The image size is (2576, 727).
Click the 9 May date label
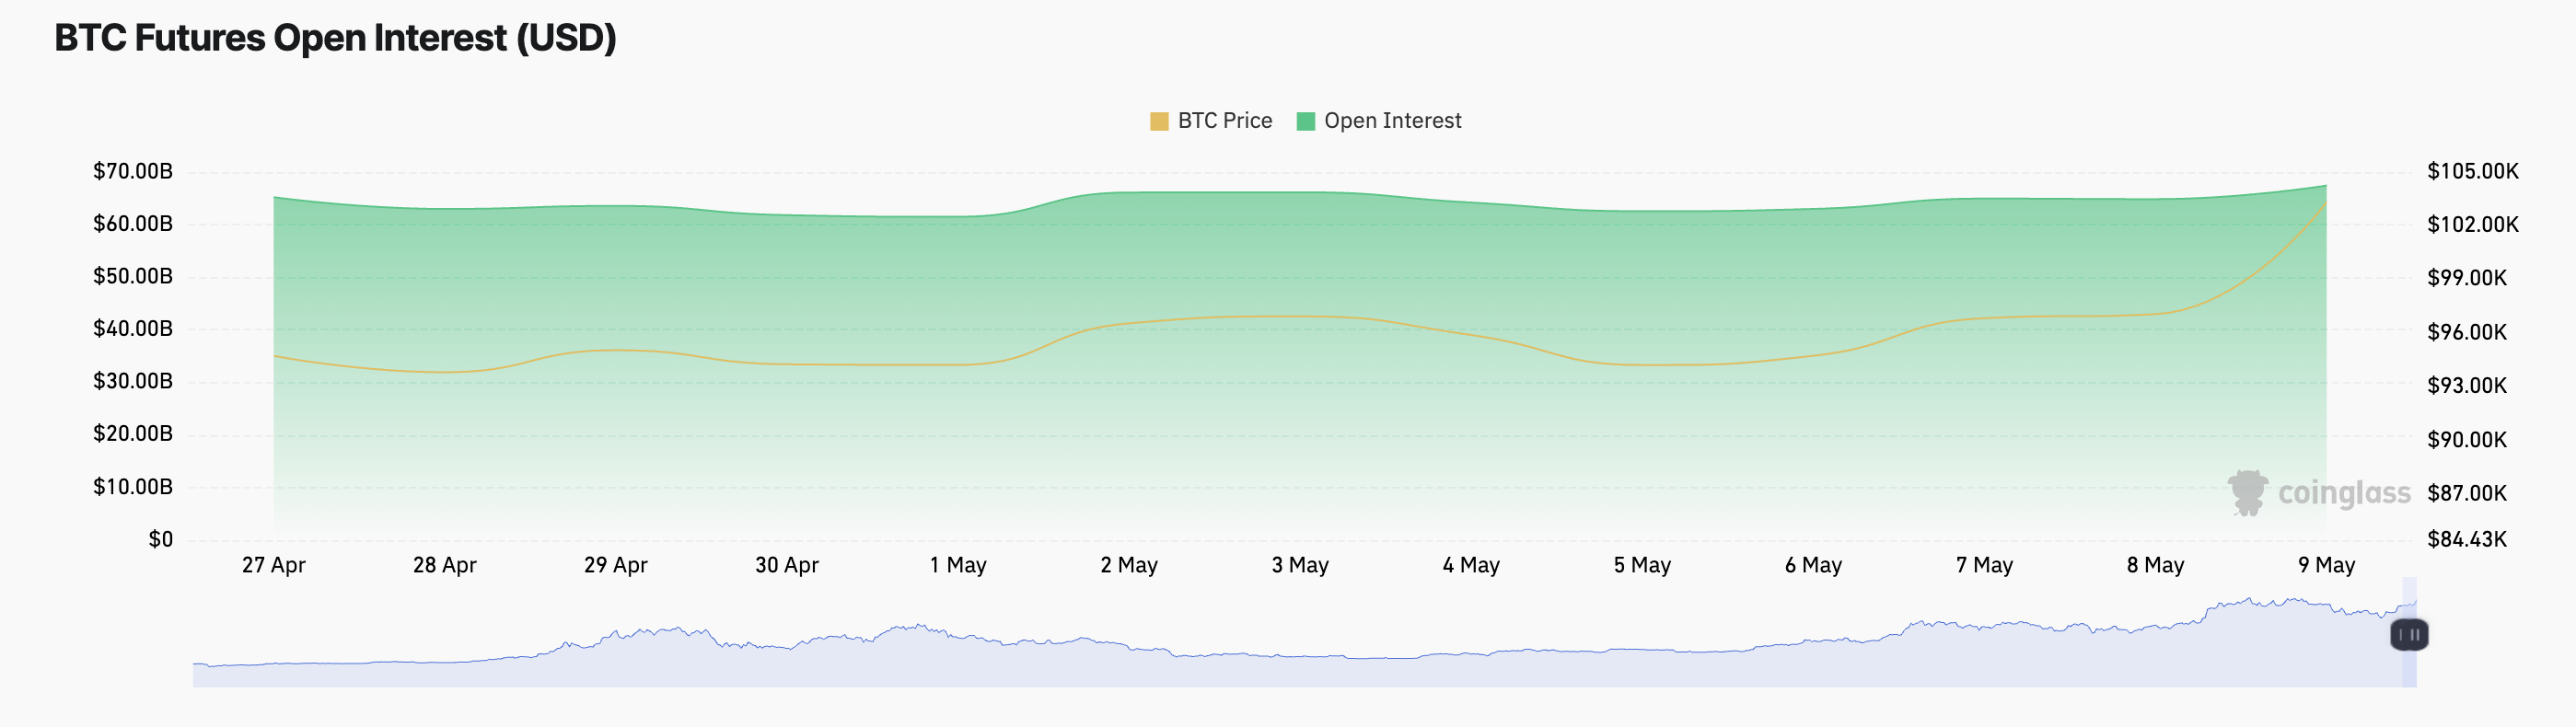coord(2326,565)
